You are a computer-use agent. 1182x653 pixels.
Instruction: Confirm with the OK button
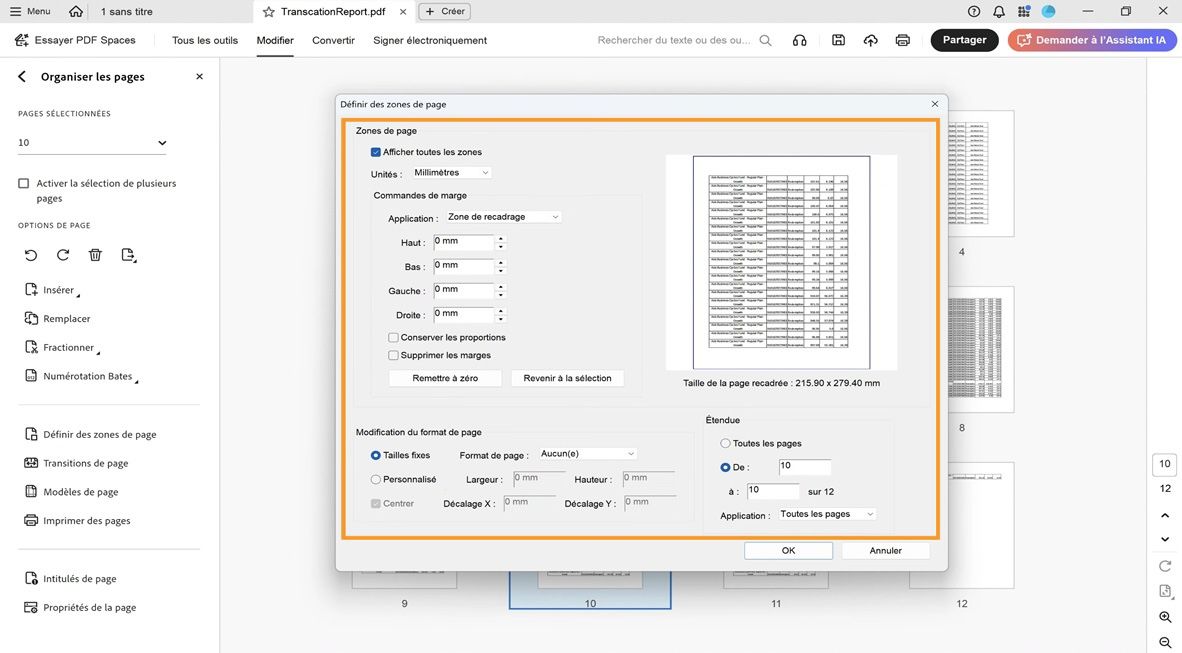[789, 550]
